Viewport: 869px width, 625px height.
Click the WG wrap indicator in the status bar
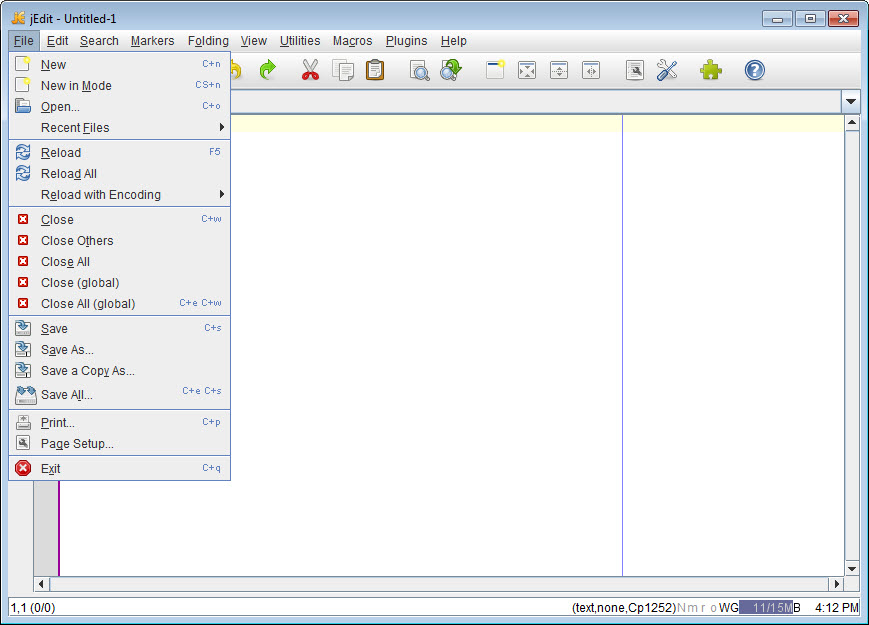click(x=728, y=607)
